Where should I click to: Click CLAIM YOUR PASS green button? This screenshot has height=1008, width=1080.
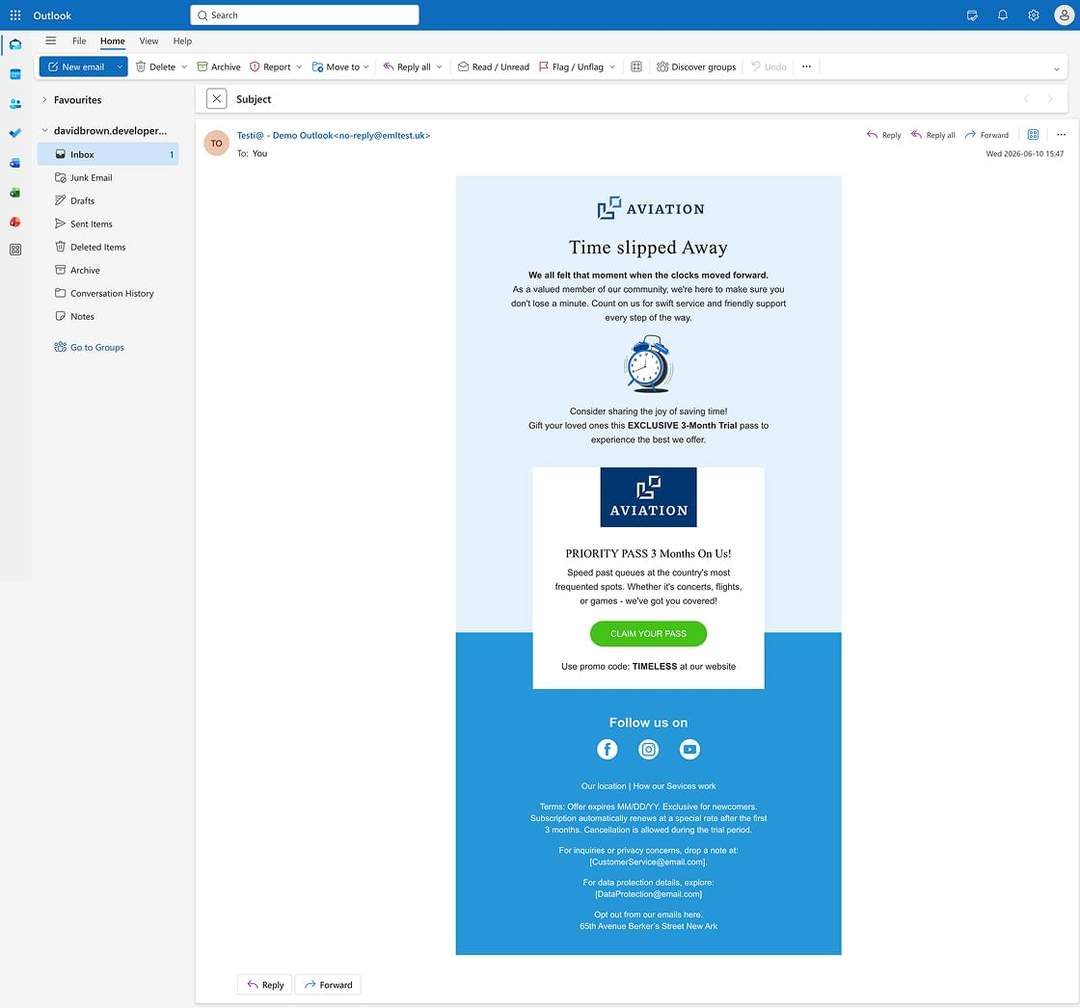click(x=648, y=634)
